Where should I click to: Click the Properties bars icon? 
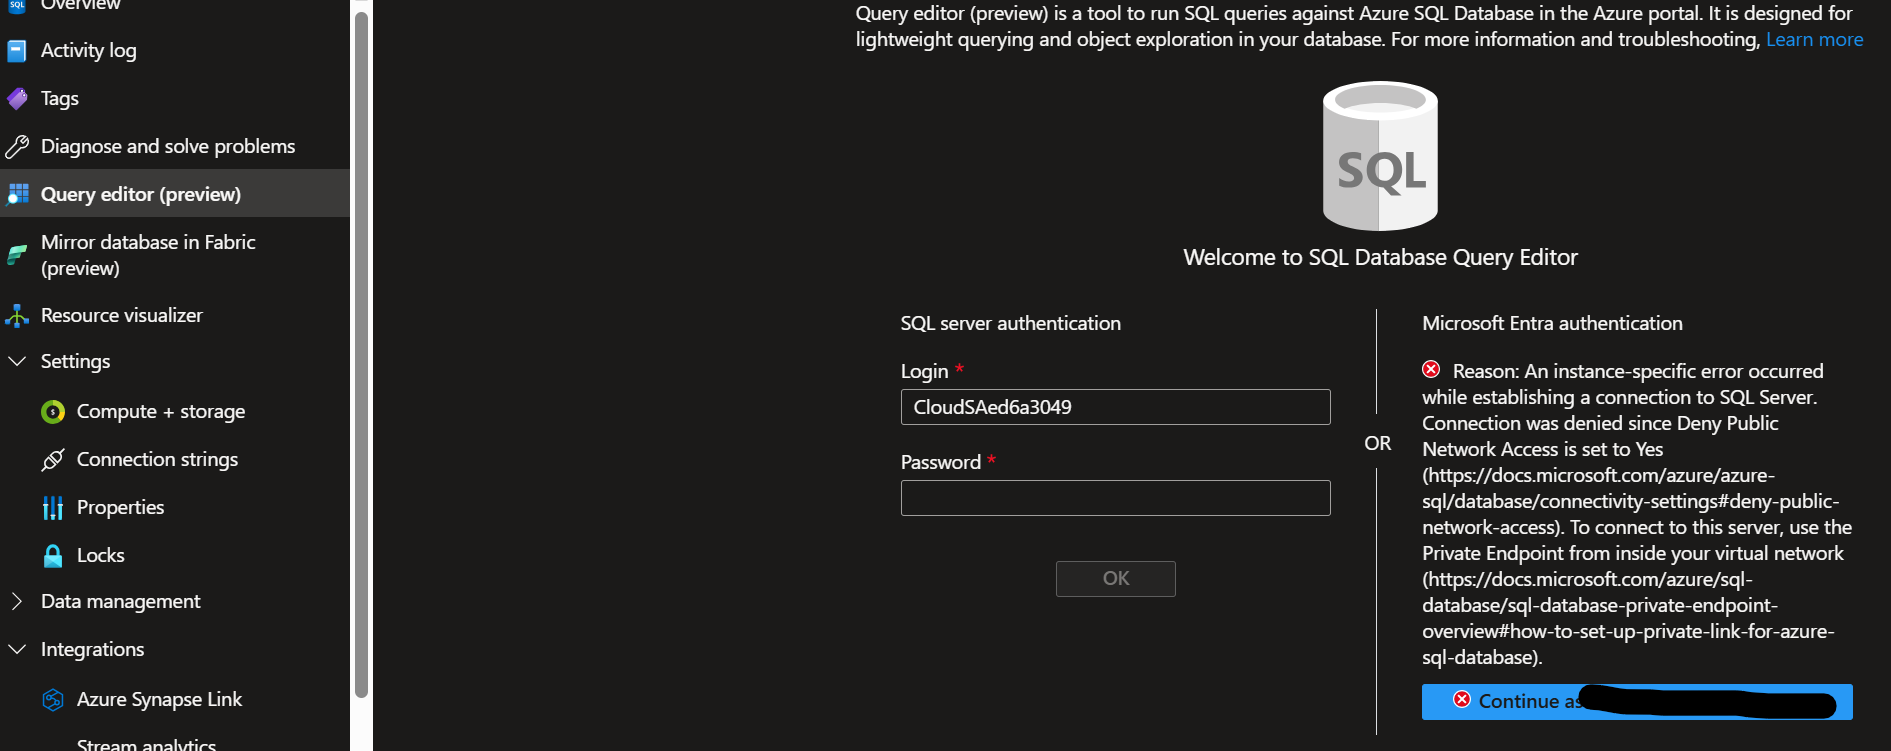click(x=53, y=508)
